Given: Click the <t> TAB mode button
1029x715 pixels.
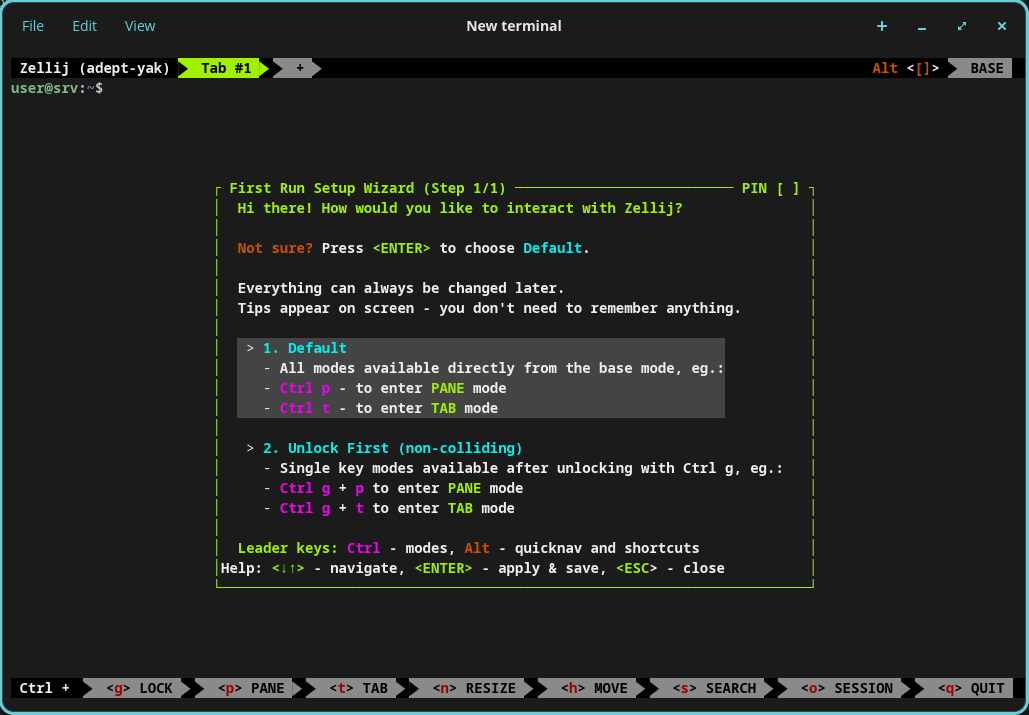Looking at the screenshot, I should coord(358,688).
